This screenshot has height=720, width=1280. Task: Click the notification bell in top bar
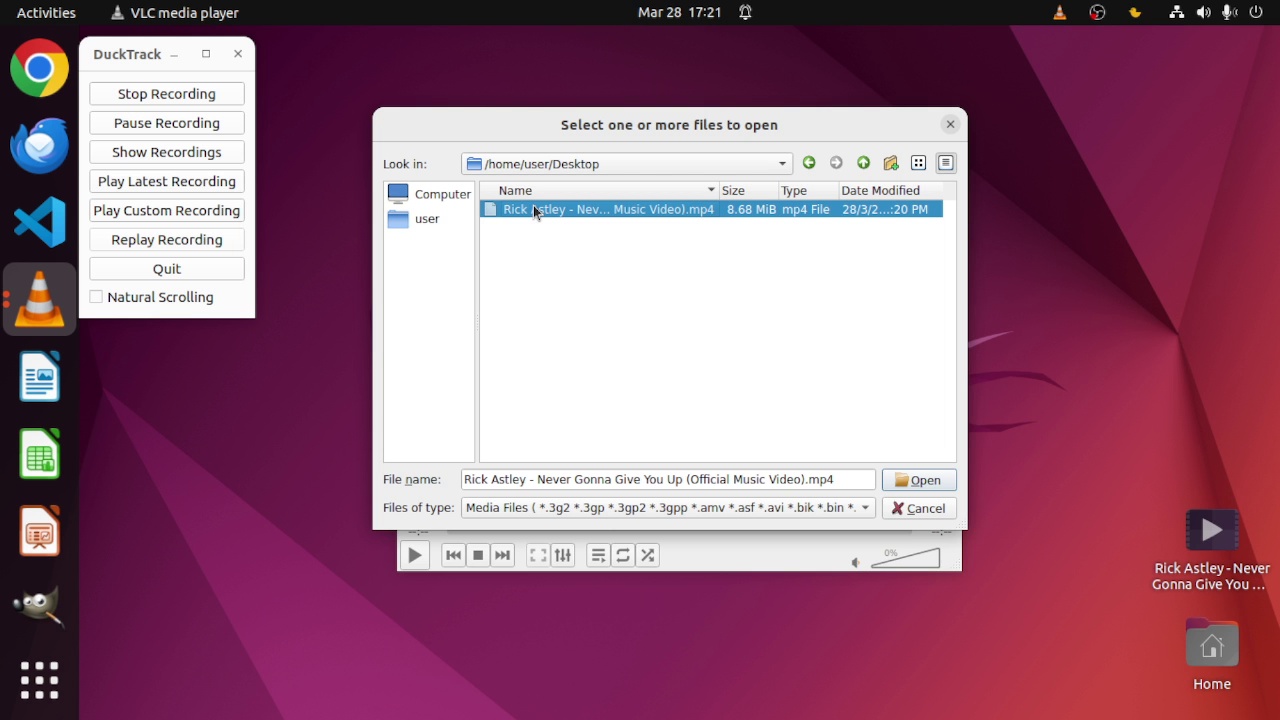point(745,13)
